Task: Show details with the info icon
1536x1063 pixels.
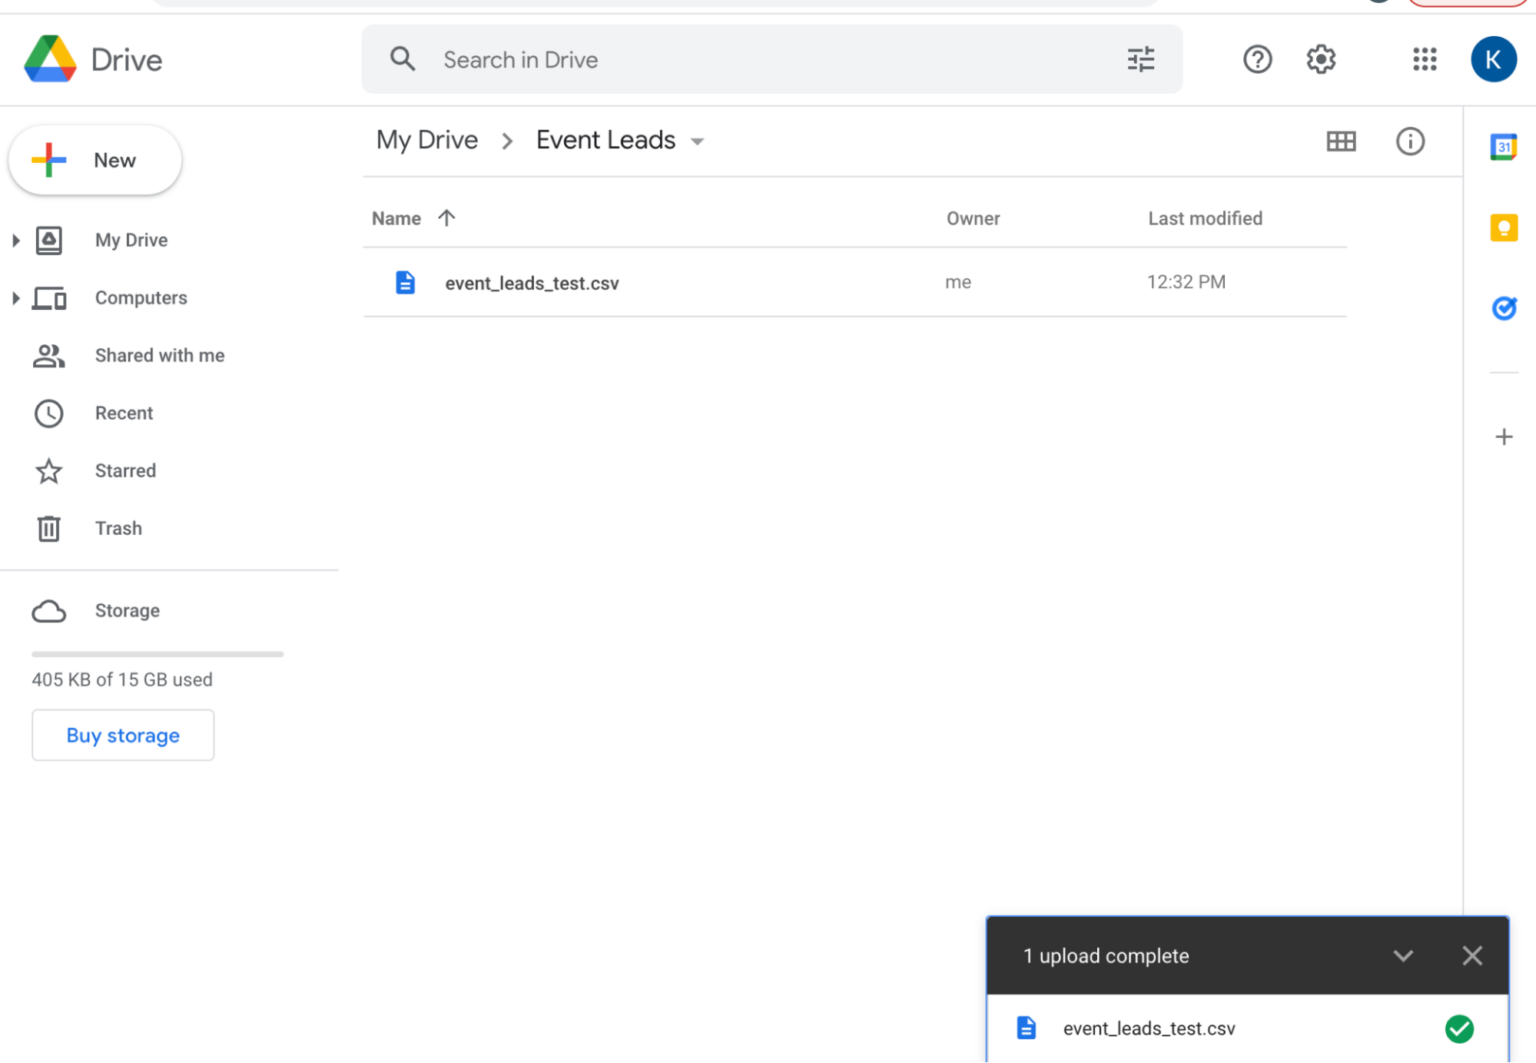Action: 1410,141
